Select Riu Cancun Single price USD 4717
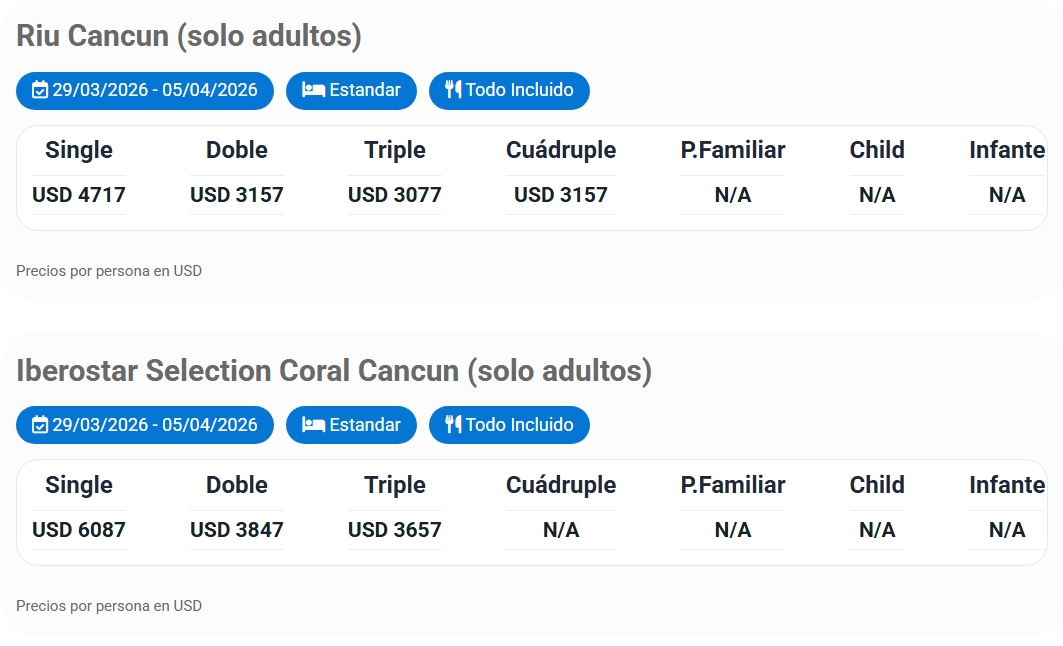This screenshot has width=1063, height=646. point(79,195)
